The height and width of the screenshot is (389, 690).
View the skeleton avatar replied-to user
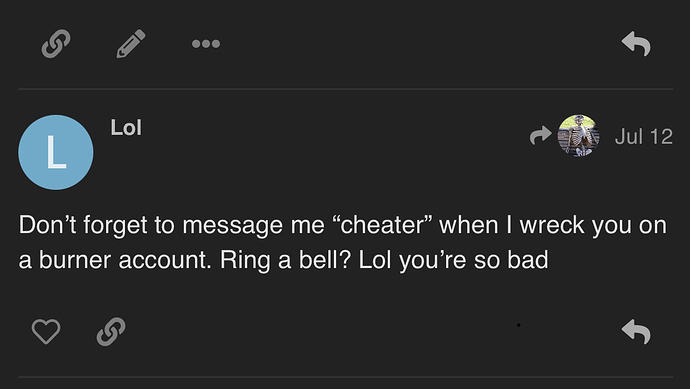point(578,136)
